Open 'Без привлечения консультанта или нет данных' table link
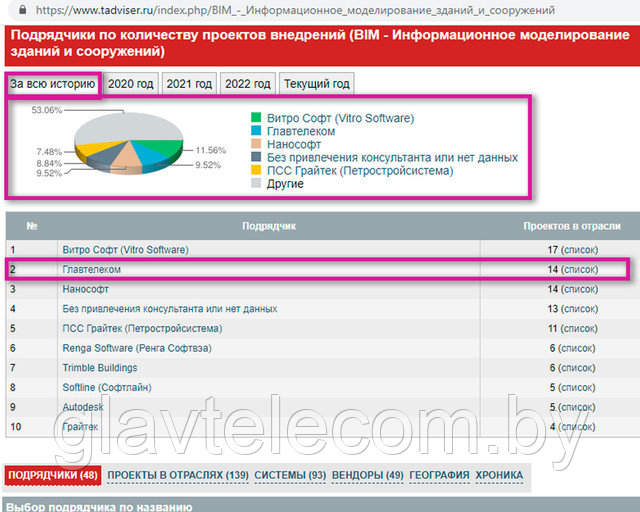Image resolution: width=640 pixels, height=512 pixels. 170,309
